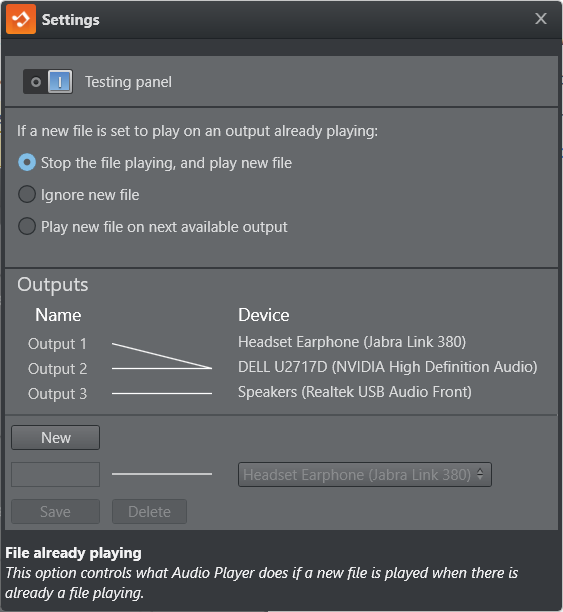563x612 pixels.
Task: Click Speakers (Realtek USB Audio Front) entry
Action: [x=355, y=392]
